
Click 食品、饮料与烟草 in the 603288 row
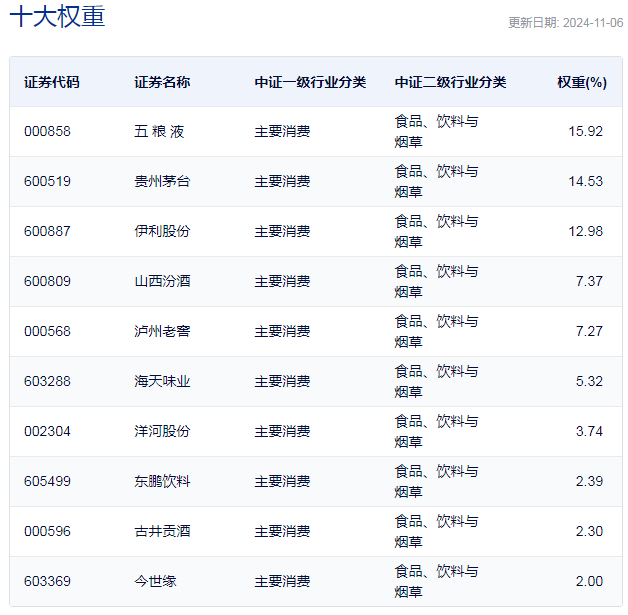(437, 382)
